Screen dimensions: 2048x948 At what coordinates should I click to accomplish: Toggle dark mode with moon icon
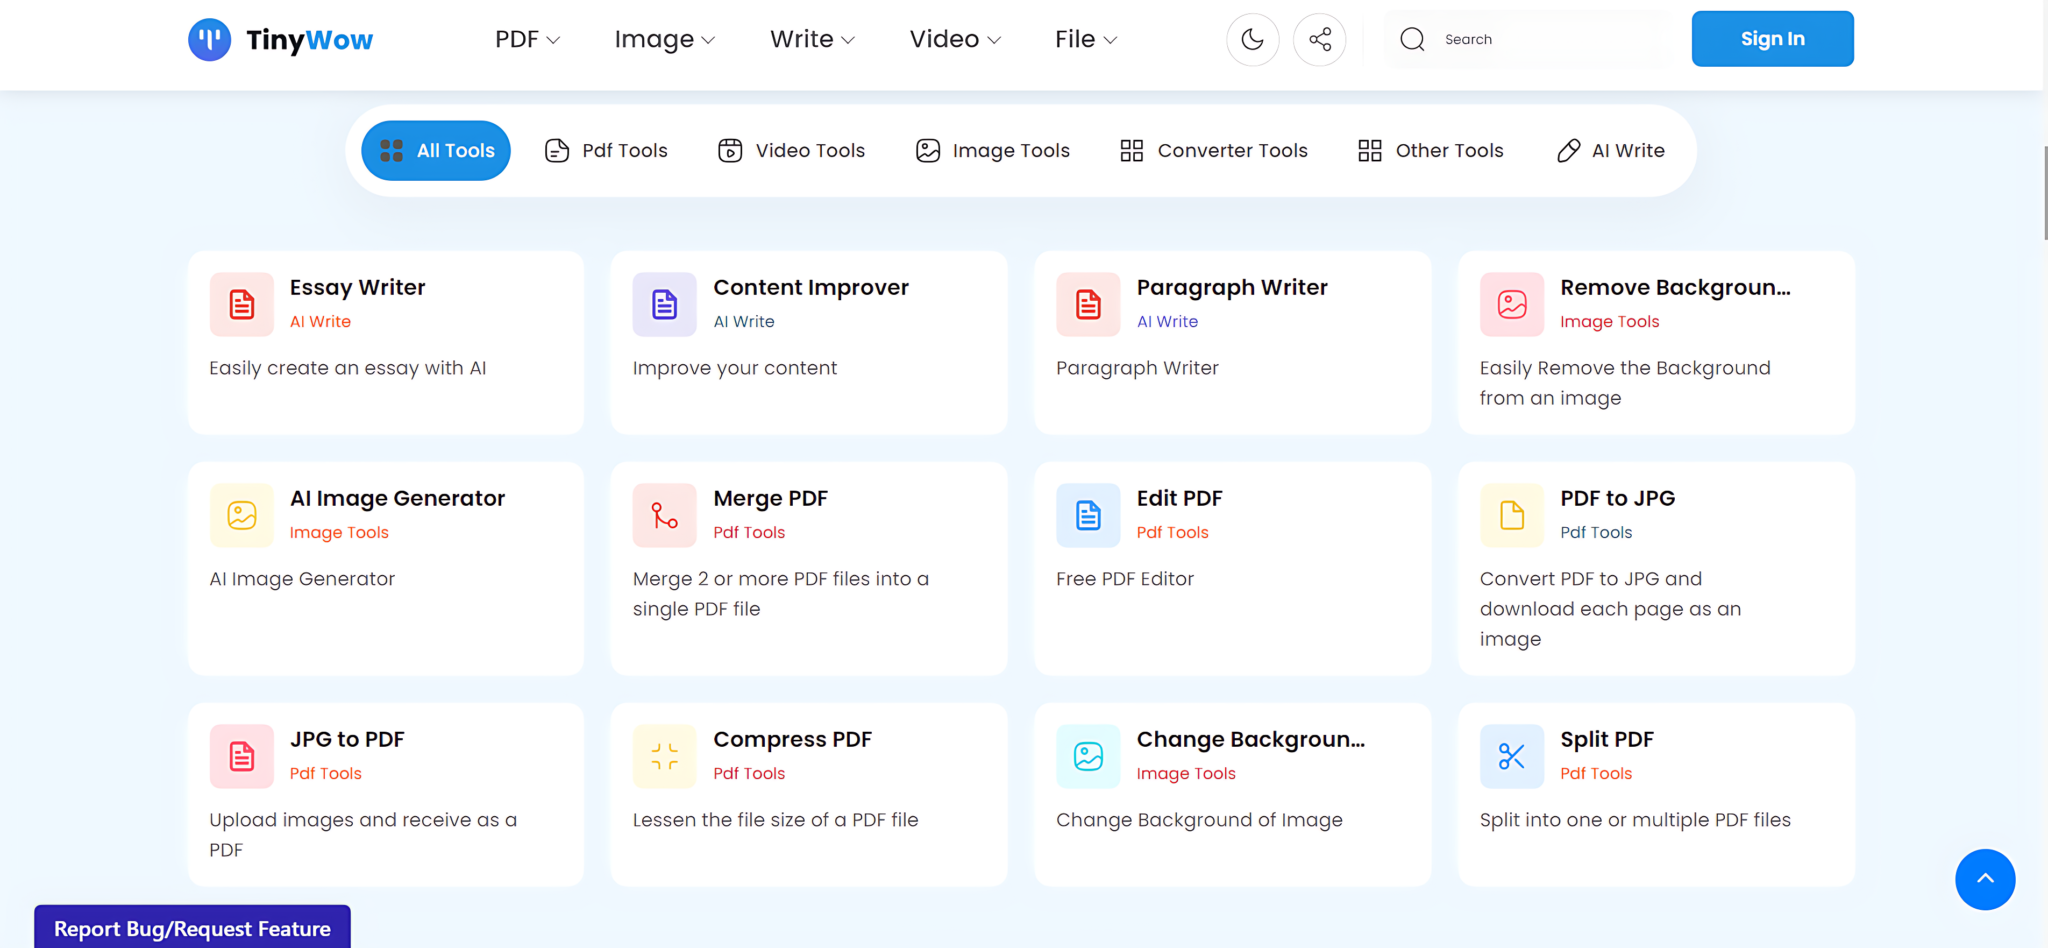pos(1252,40)
